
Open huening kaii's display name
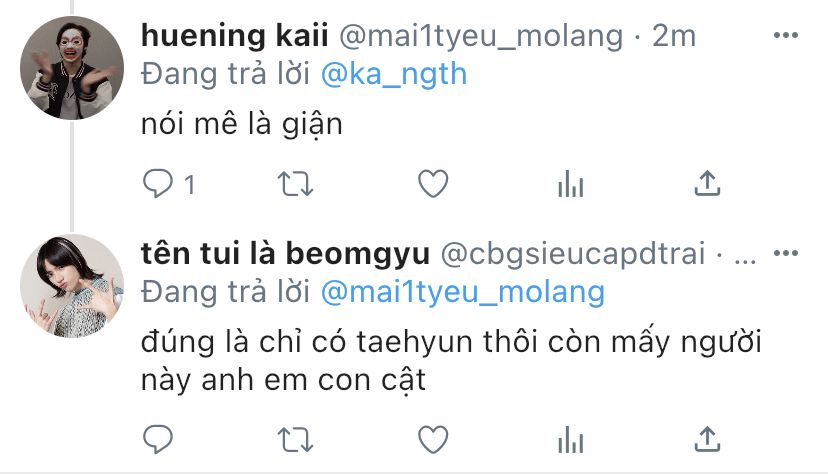(237, 37)
